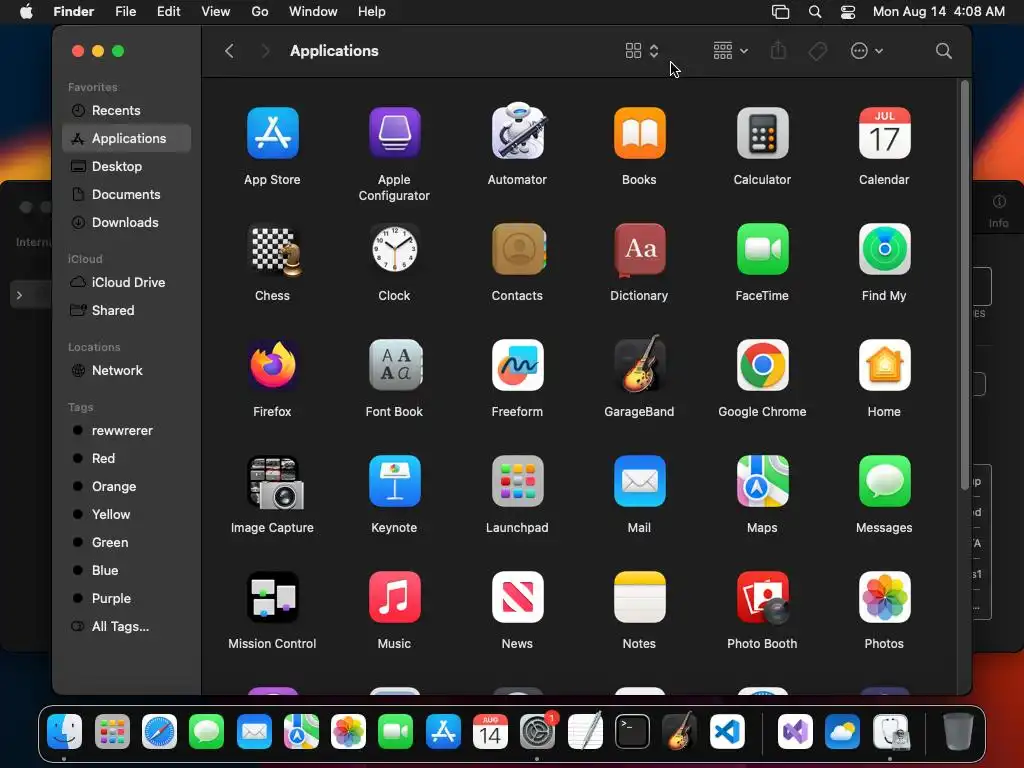Viewport: 1024px width, 768px height.
Task: Open Desktop in the sidebar
Action: (x=127, y=167)
